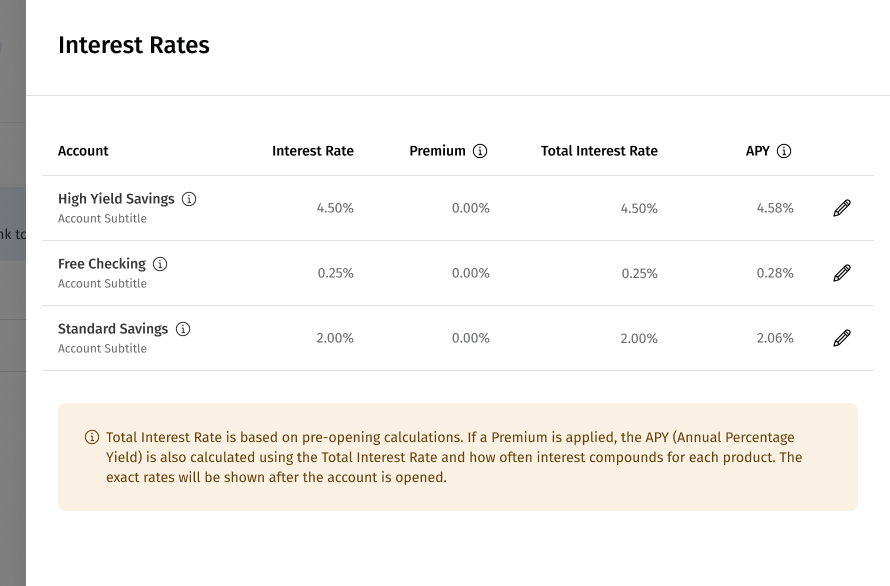The height and width of the screenshot is (586, 890).
Task: Click the Free Checking edit pencil icon
Action: click(x=842, y=273)
